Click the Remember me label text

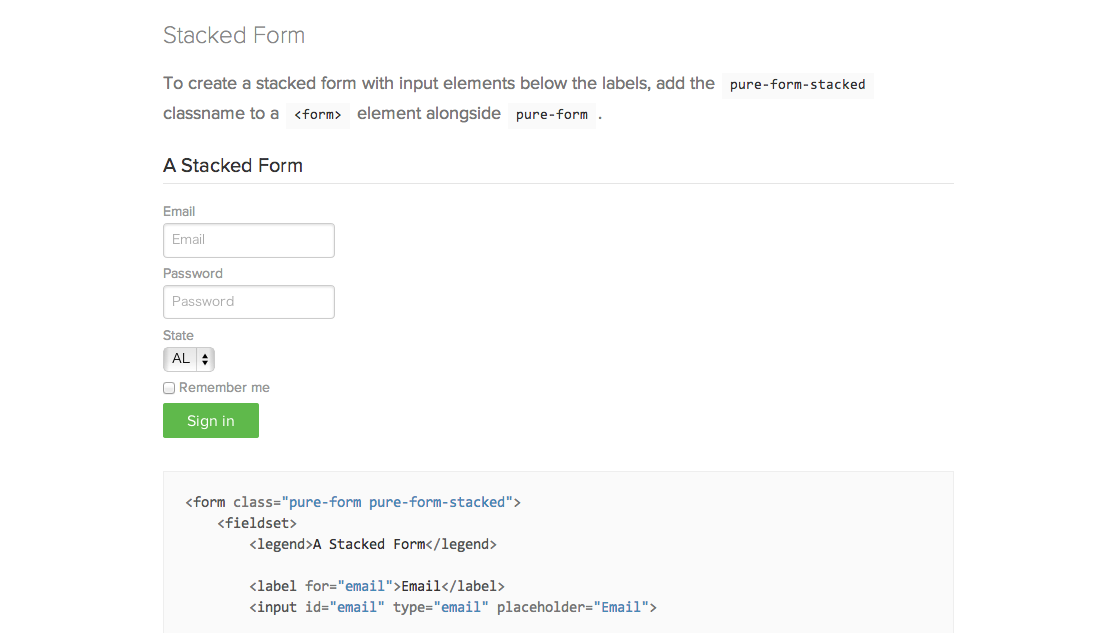224,388
